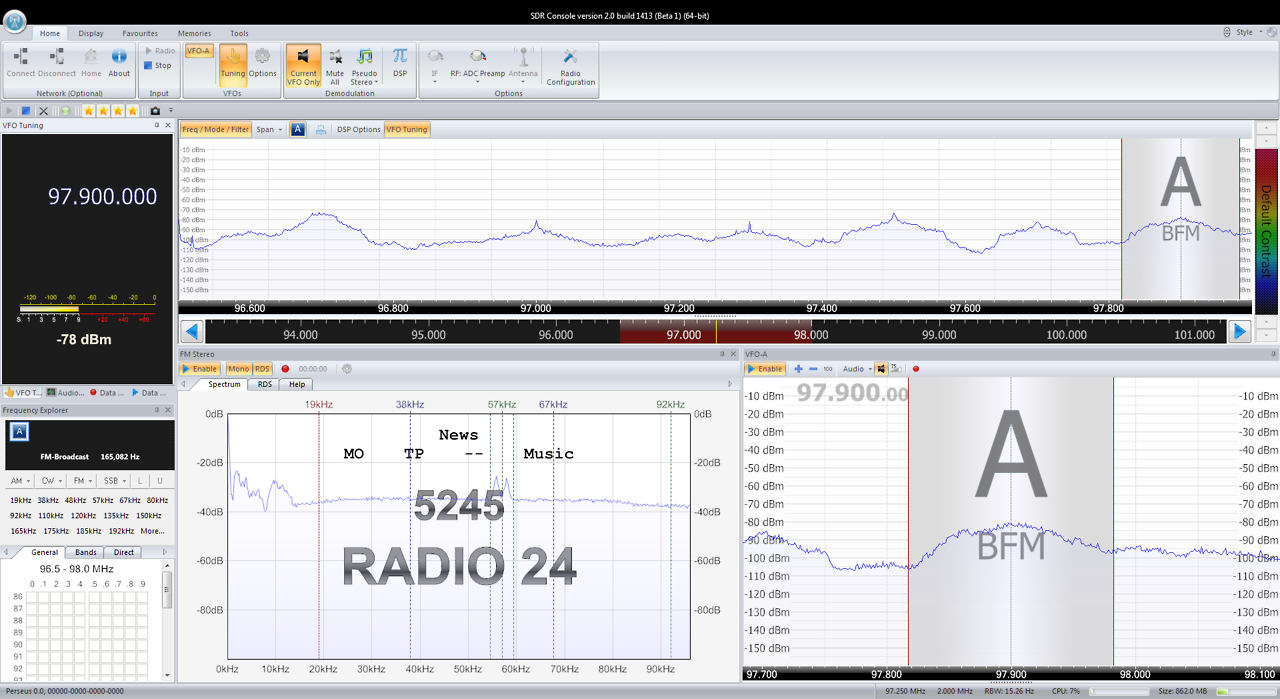Start VFO-A recording red dot
1280x699 pixels.
point(915,369)
